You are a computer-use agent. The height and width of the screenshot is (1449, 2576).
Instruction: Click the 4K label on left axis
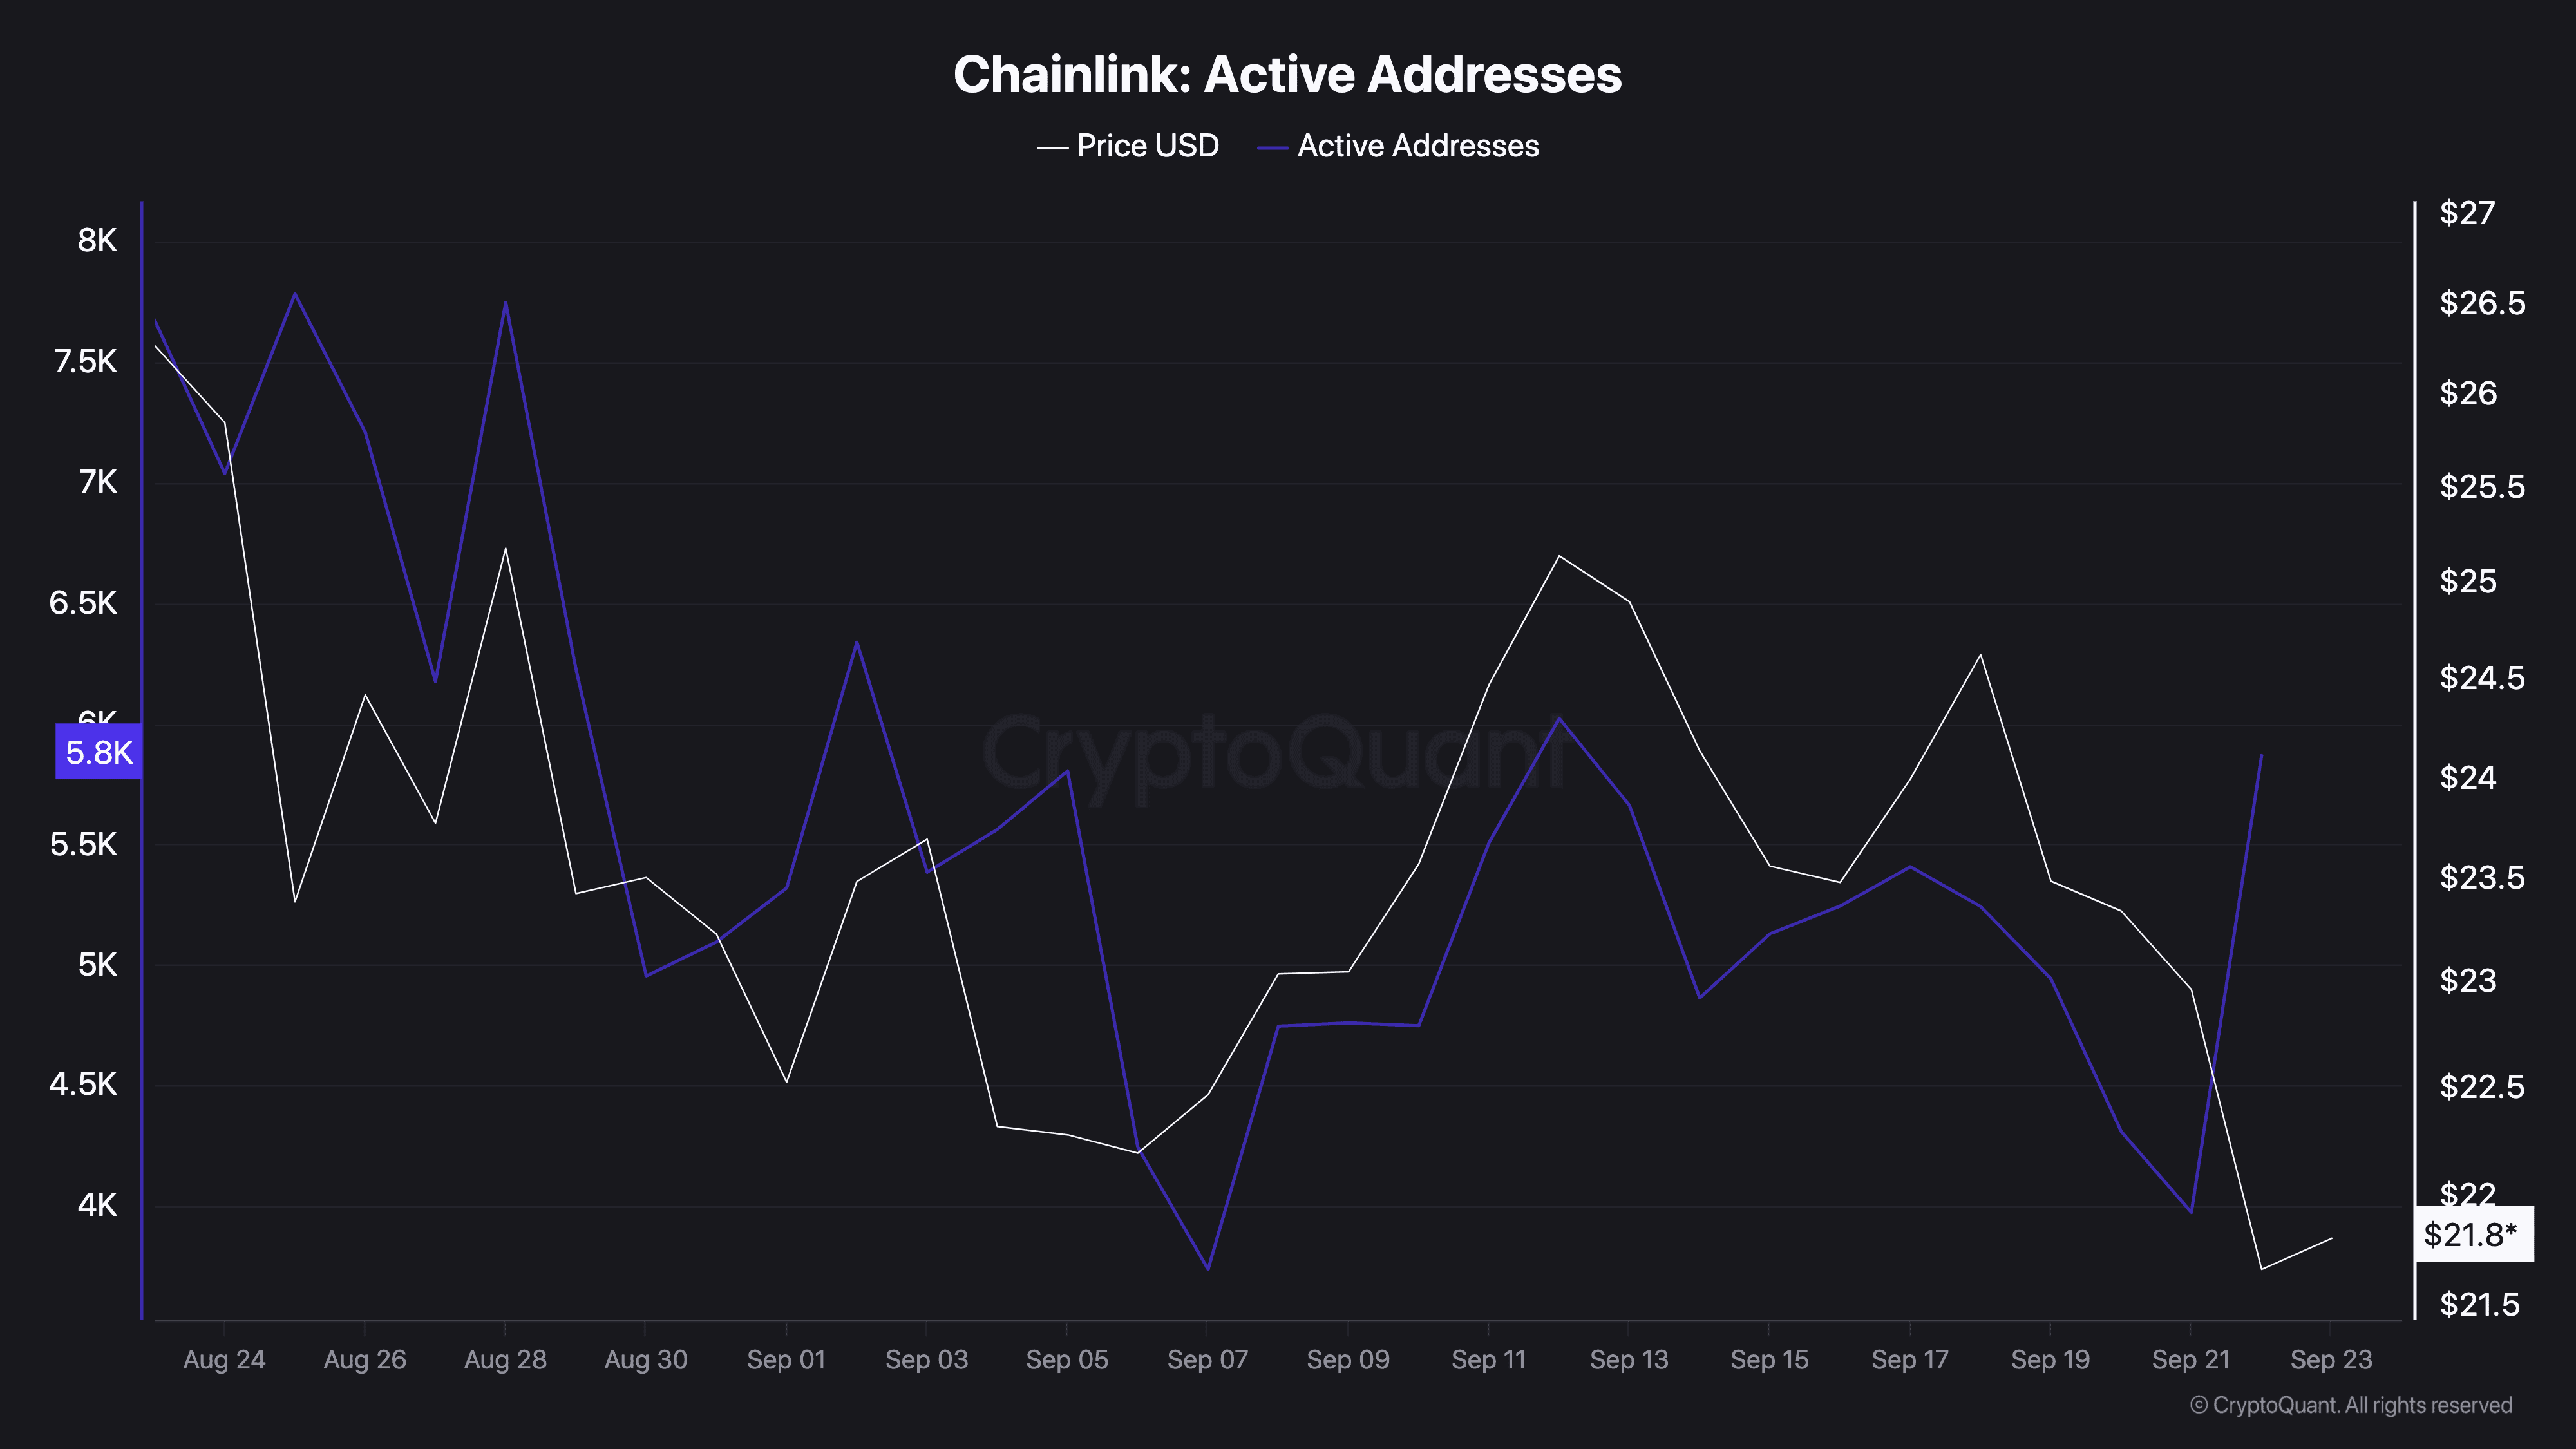[97, 1204]
